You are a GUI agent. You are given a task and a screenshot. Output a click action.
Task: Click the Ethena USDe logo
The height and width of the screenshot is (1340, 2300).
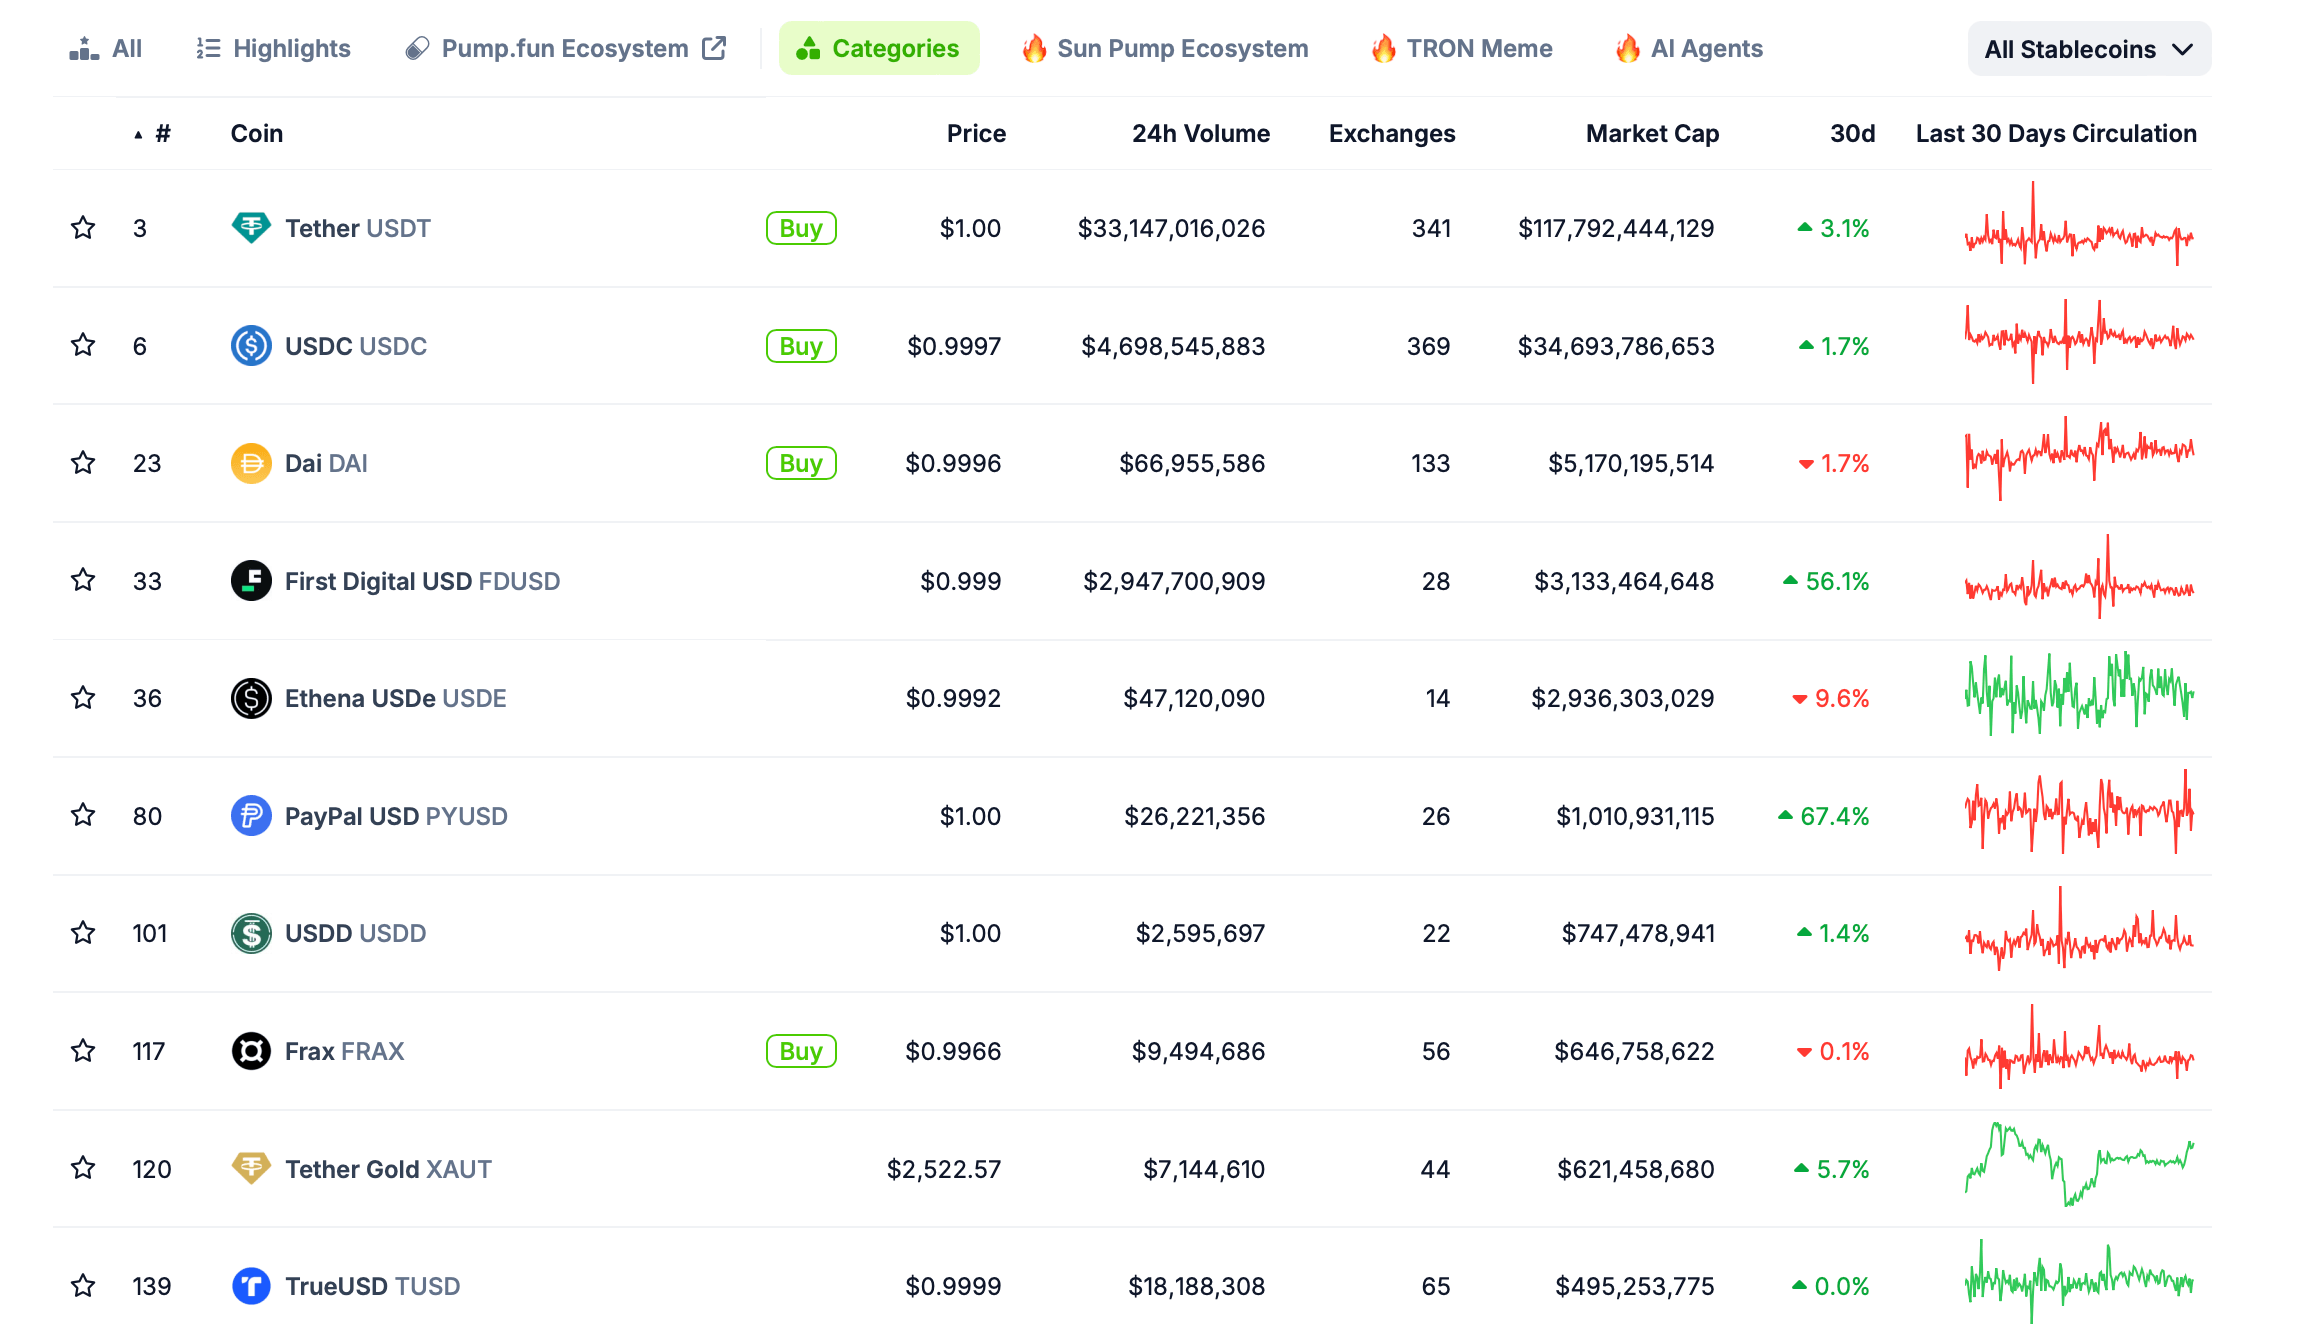pos(251,698)
